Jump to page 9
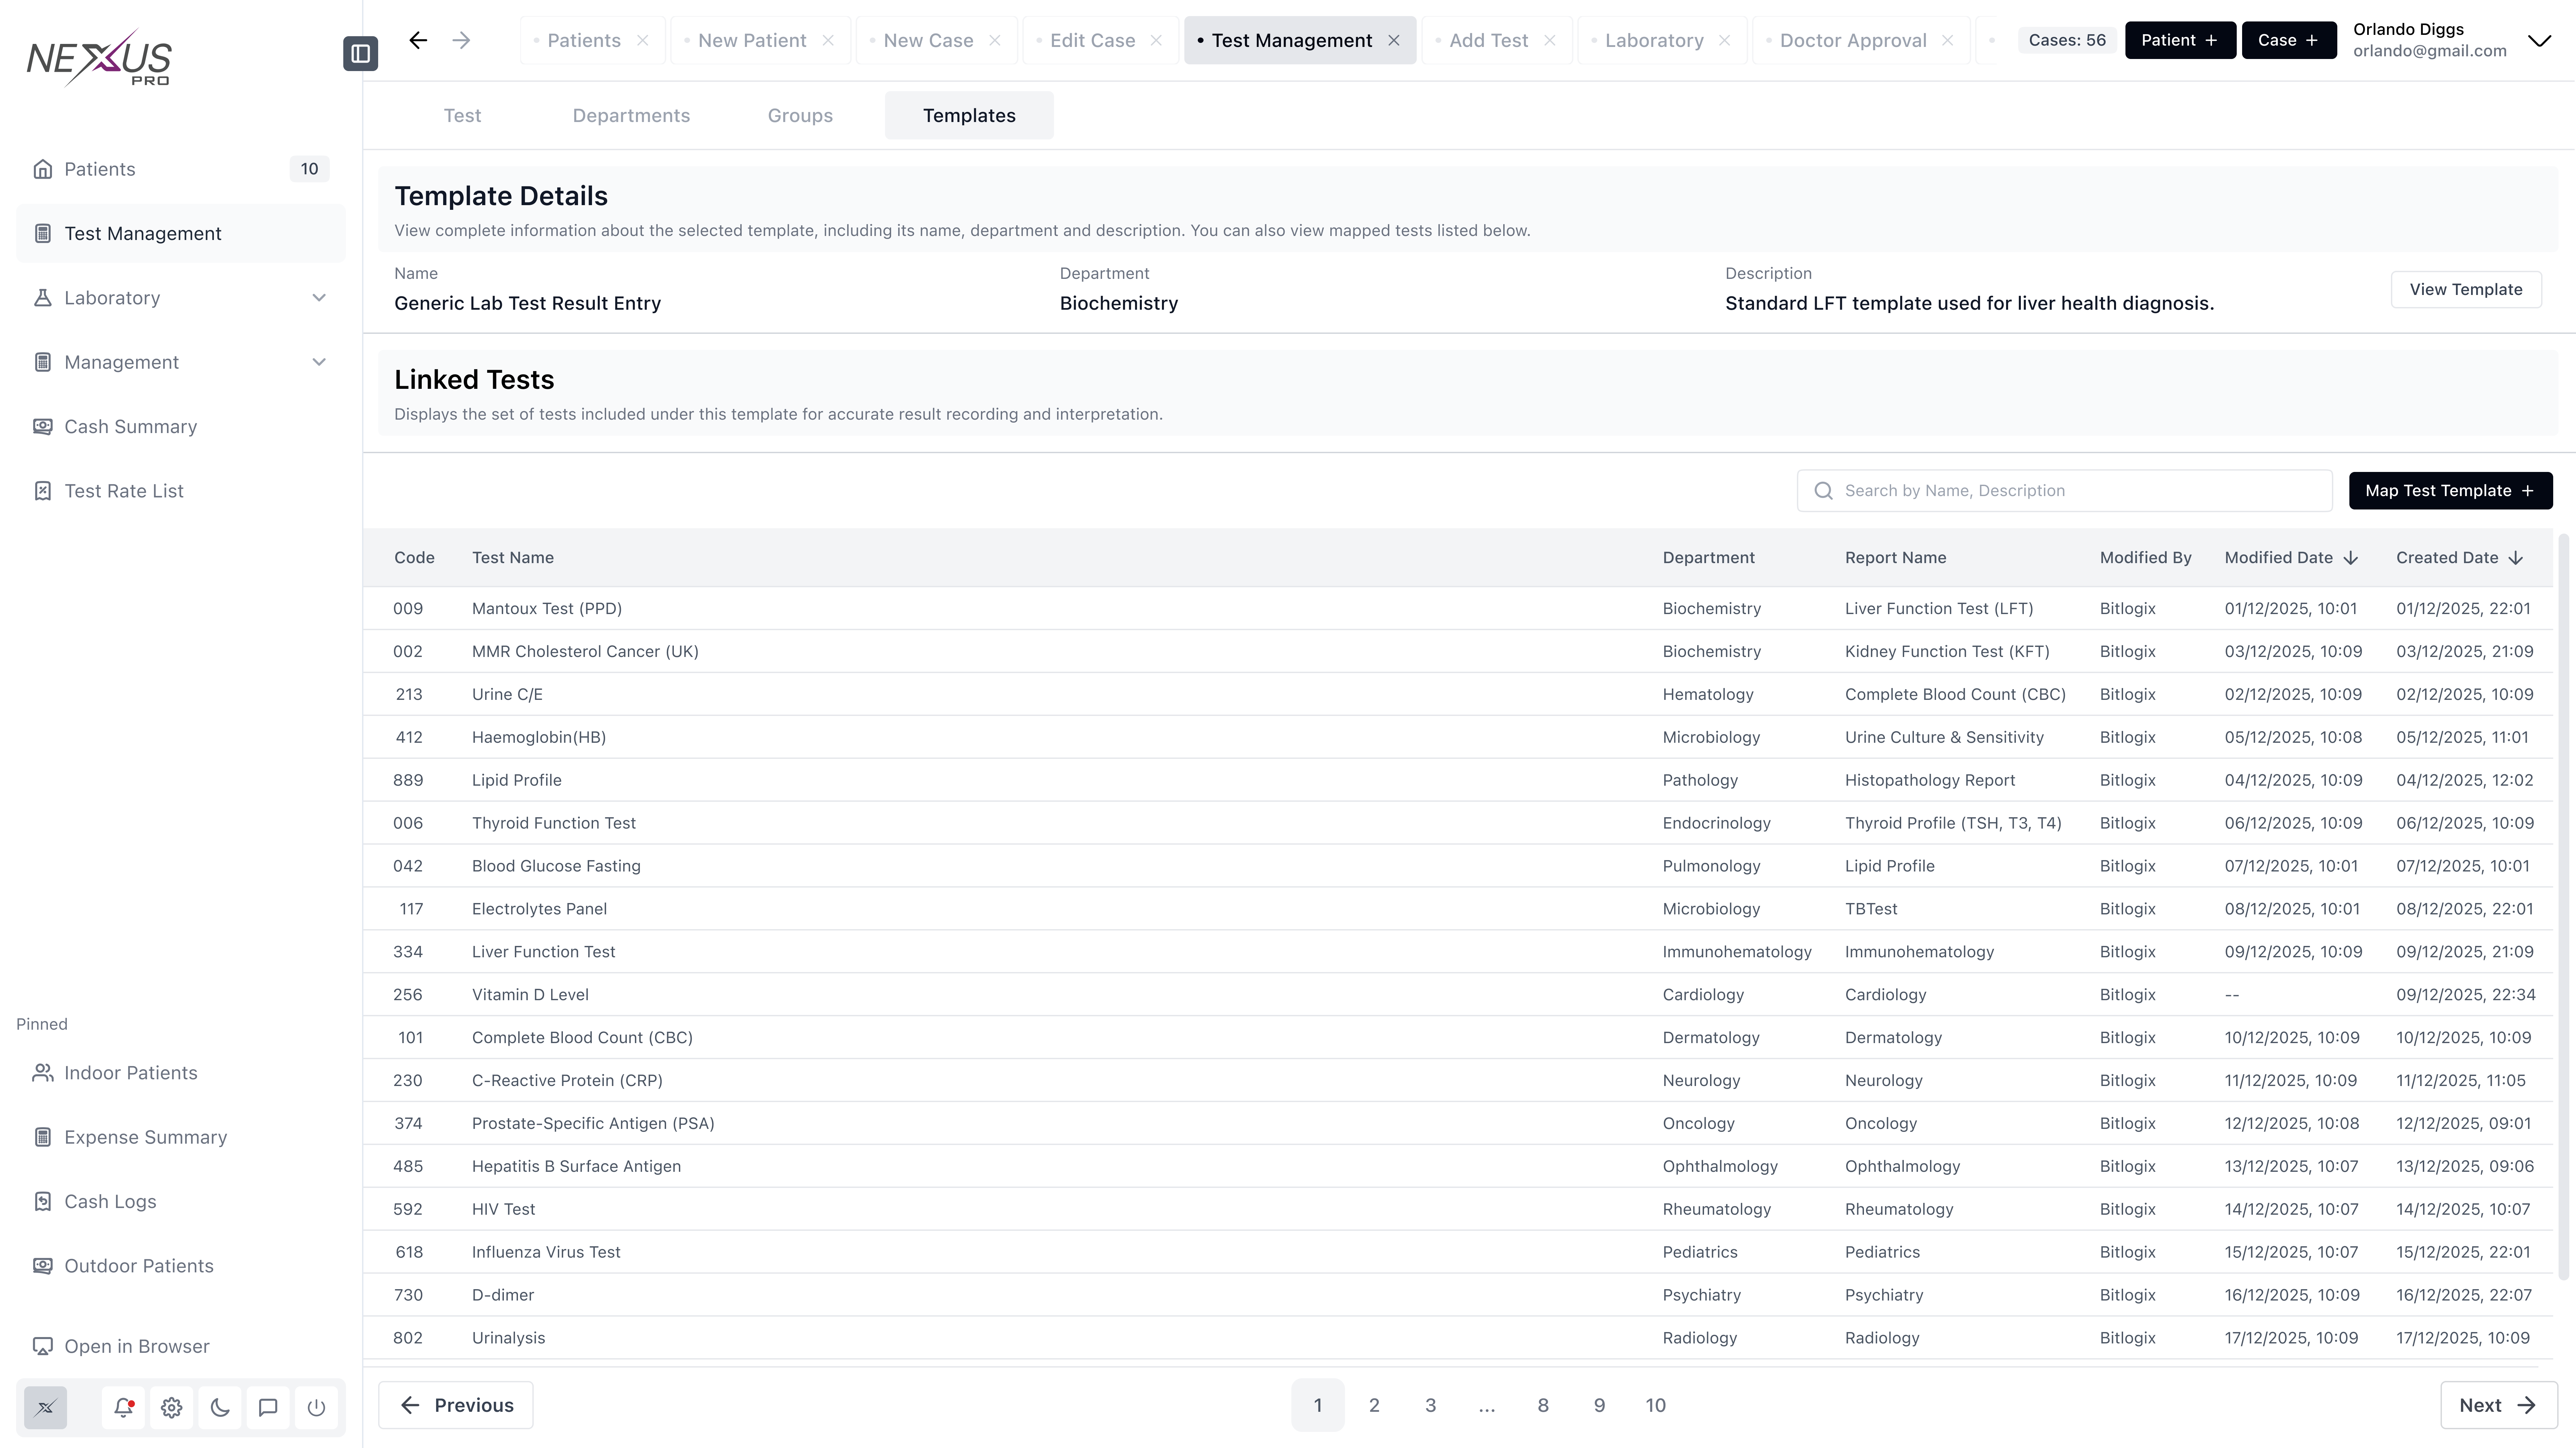Viewport: 2576px width, 1448px height. click(x=1599, y=1405)
